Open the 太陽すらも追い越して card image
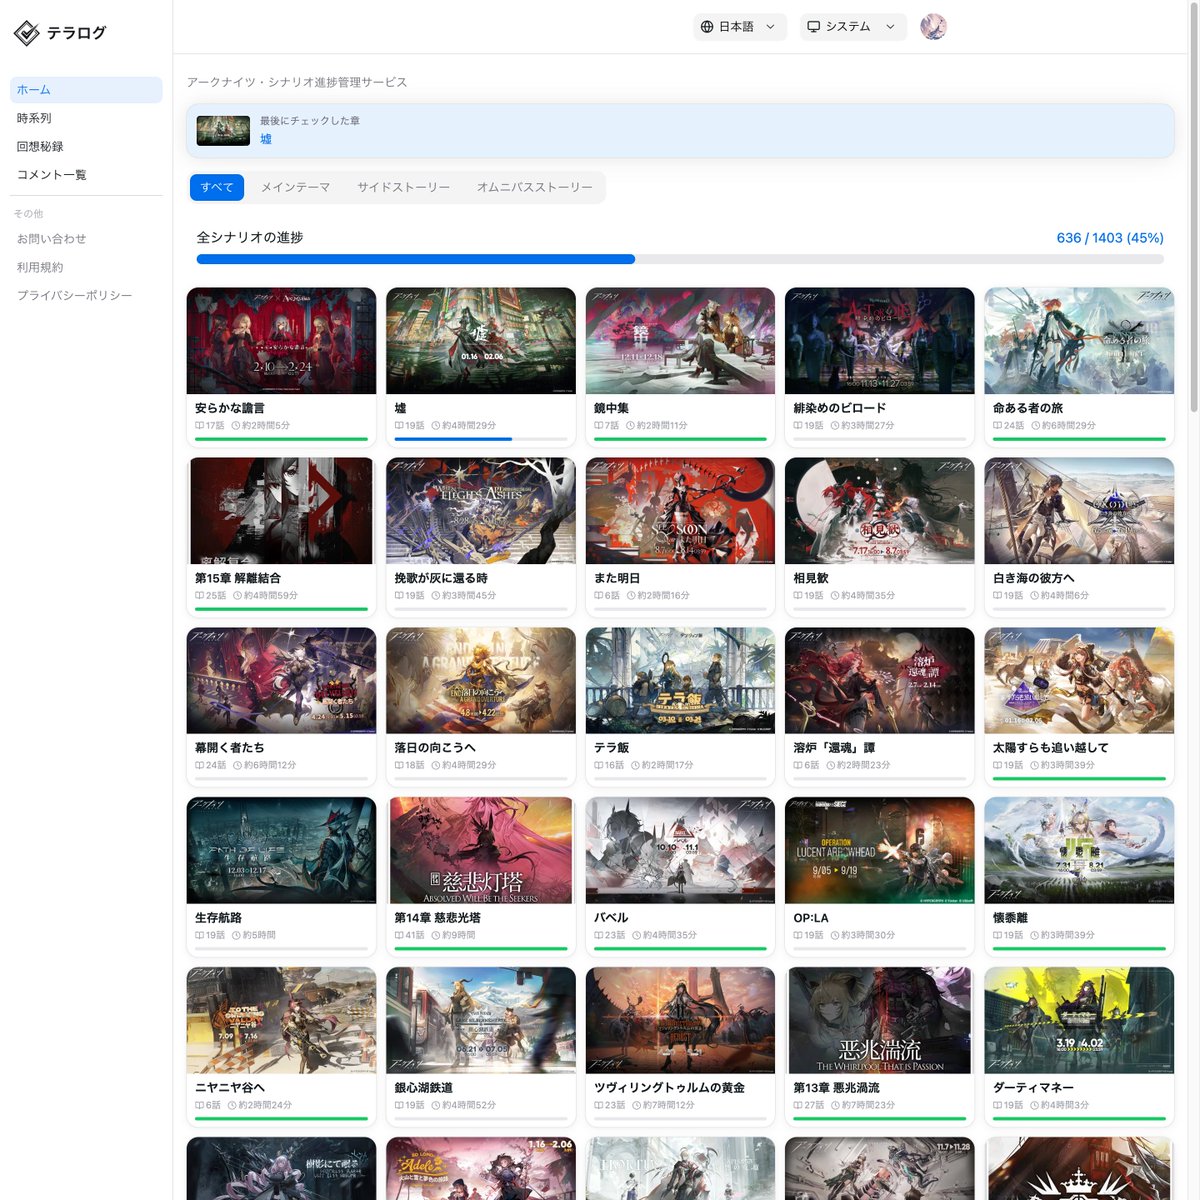 (1079, 681)
